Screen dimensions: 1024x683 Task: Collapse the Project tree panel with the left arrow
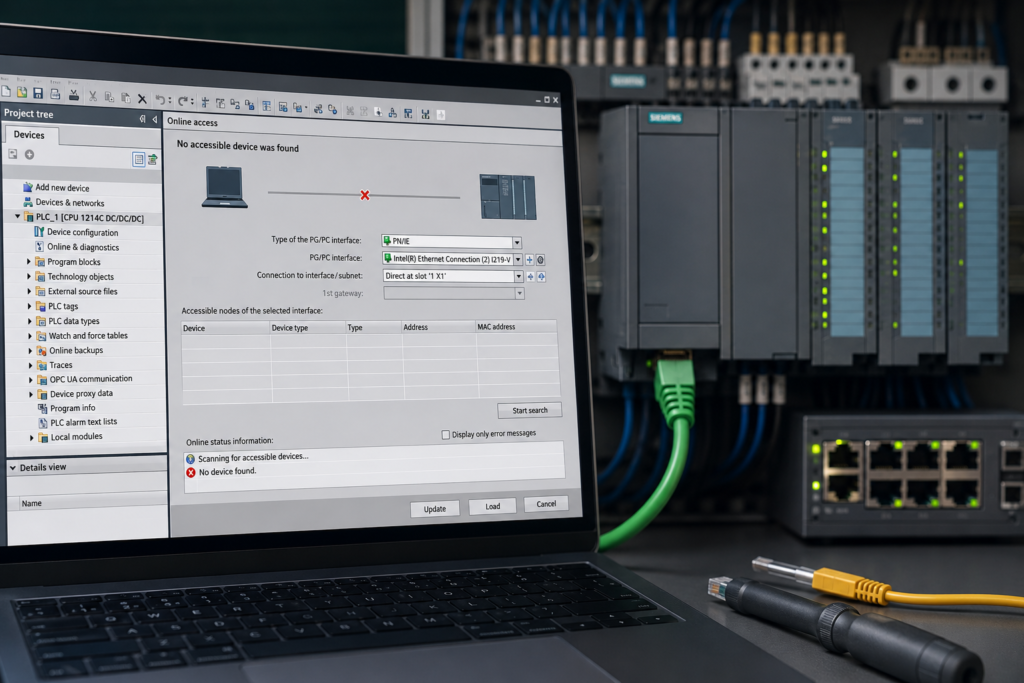(155, 119)
